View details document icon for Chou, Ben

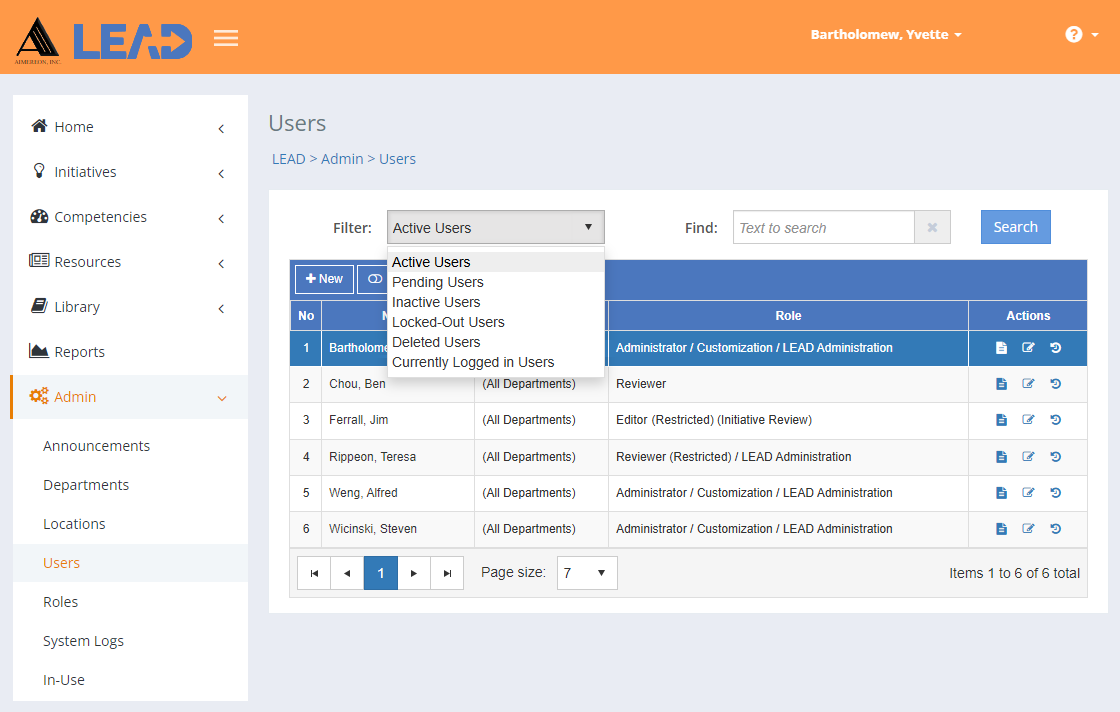click(1001, 383)
